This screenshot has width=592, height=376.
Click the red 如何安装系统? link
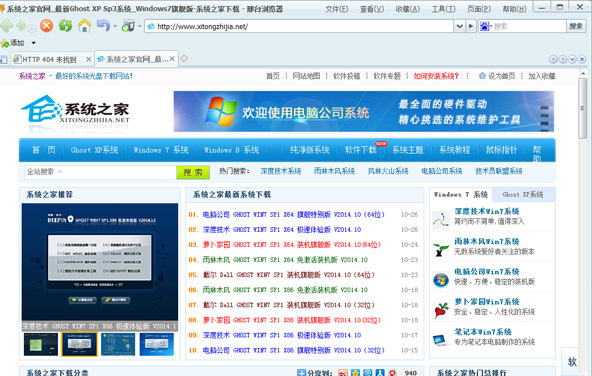click(436, 76)
